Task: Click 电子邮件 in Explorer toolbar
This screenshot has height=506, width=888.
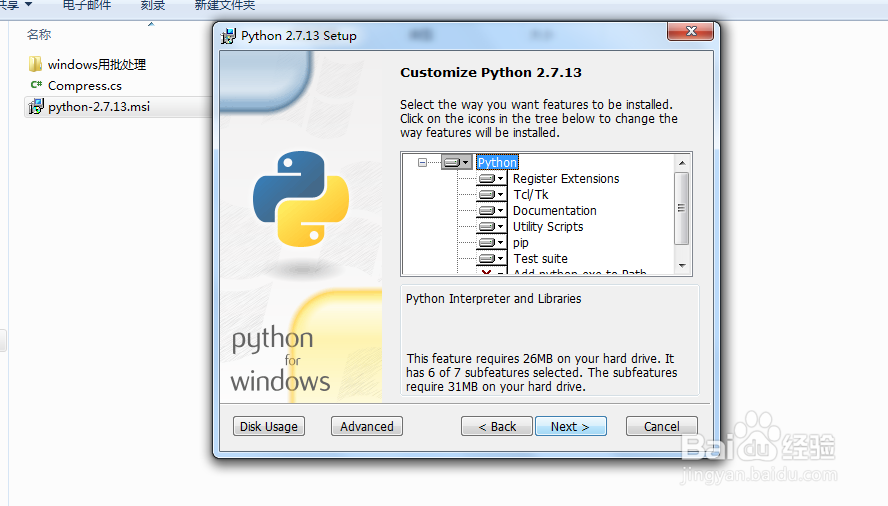Action: tap(87, 6)
